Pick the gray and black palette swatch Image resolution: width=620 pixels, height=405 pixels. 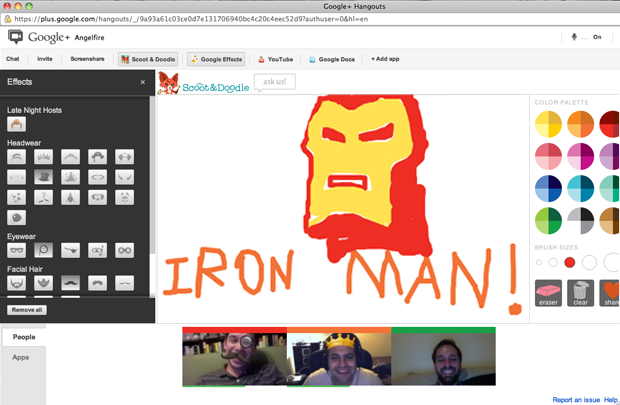(580, 221)
